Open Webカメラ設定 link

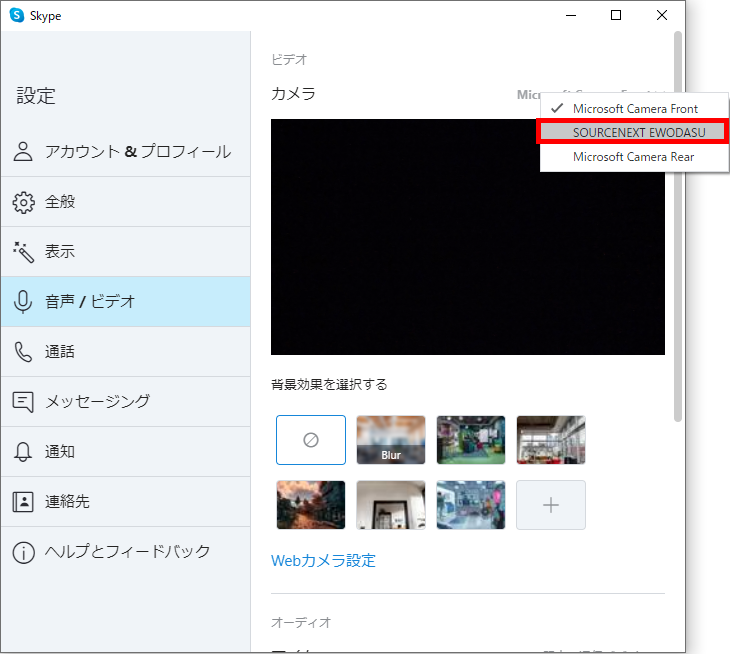[x=323, y=561]
